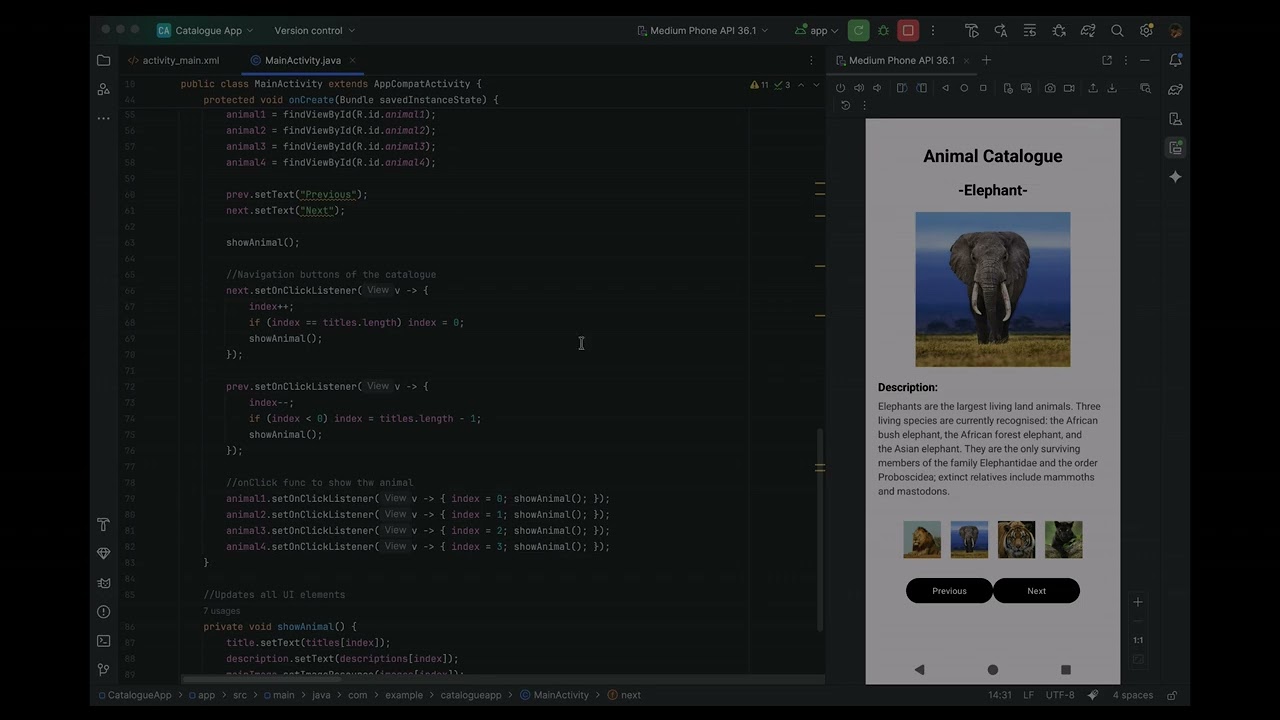Open the Version control dropdown

click(314, 31)
